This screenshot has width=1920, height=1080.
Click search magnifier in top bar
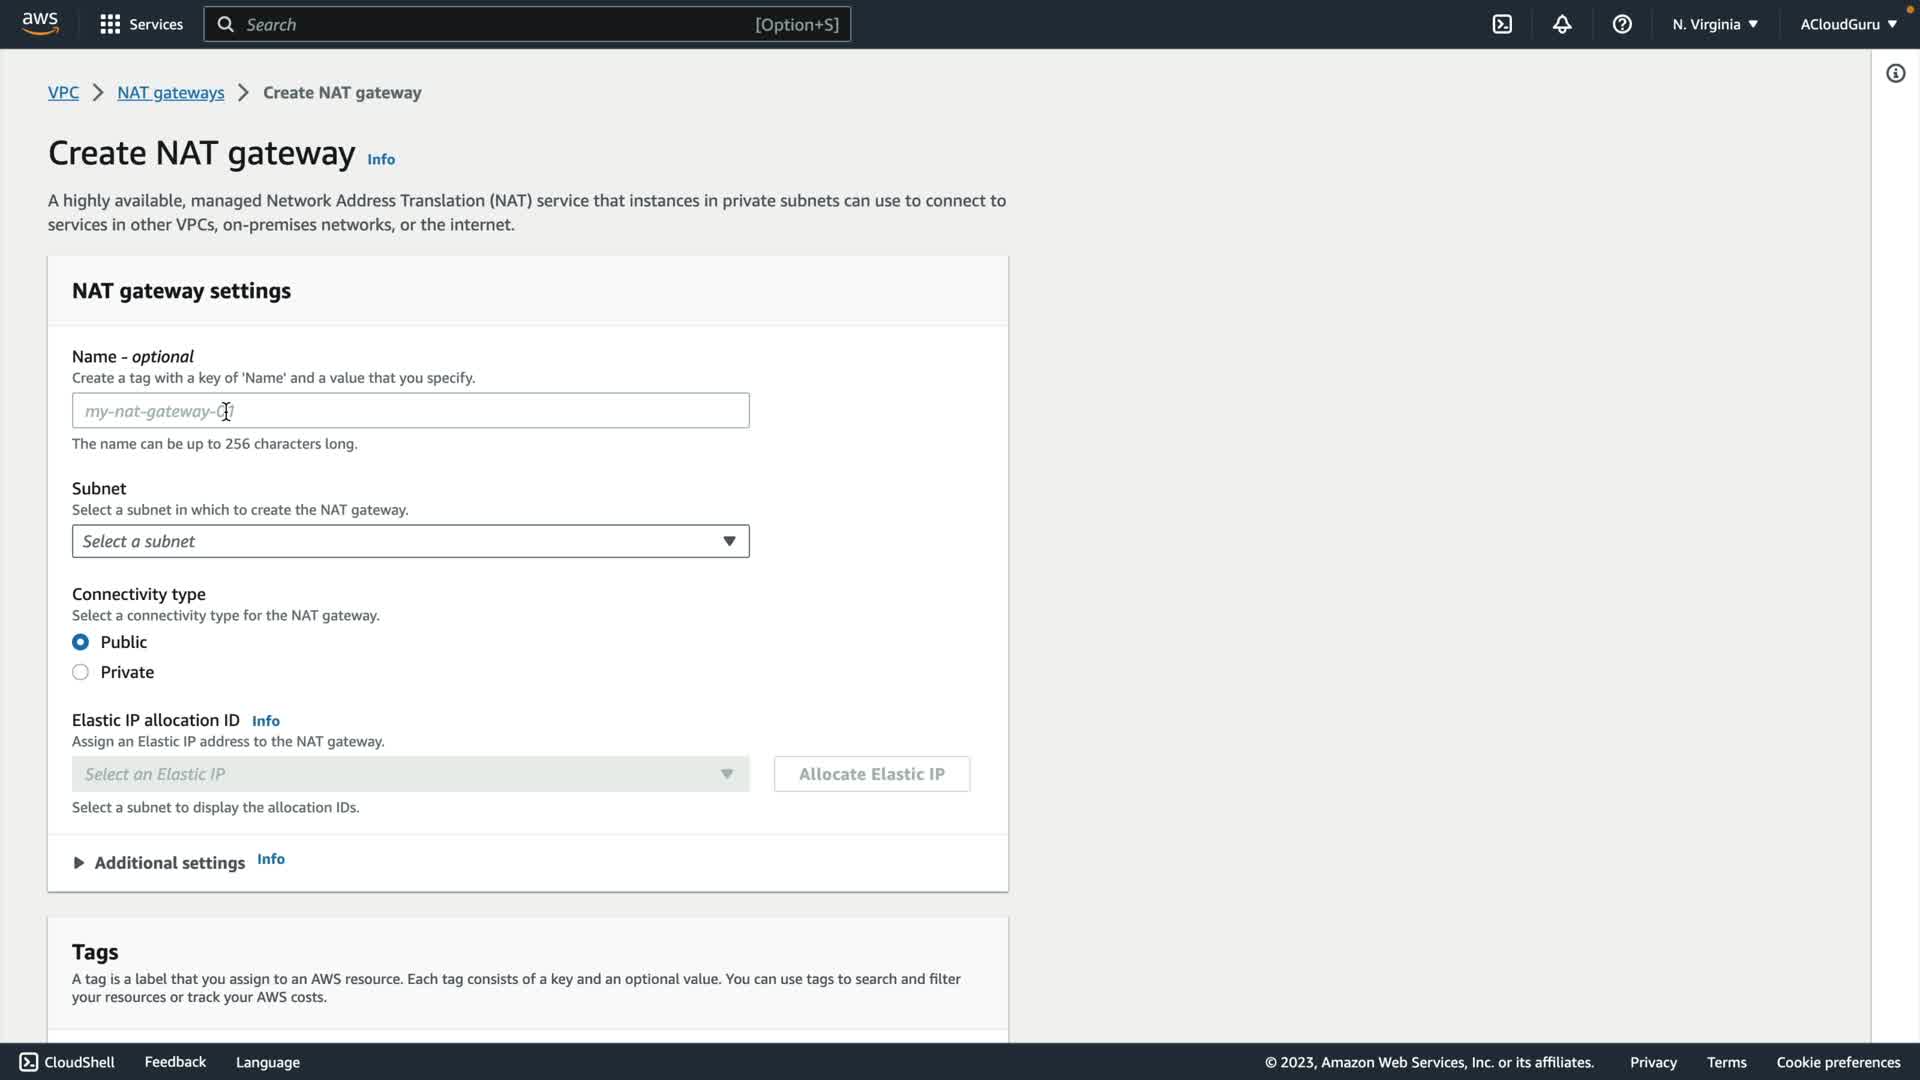click(x=226, y=24)
